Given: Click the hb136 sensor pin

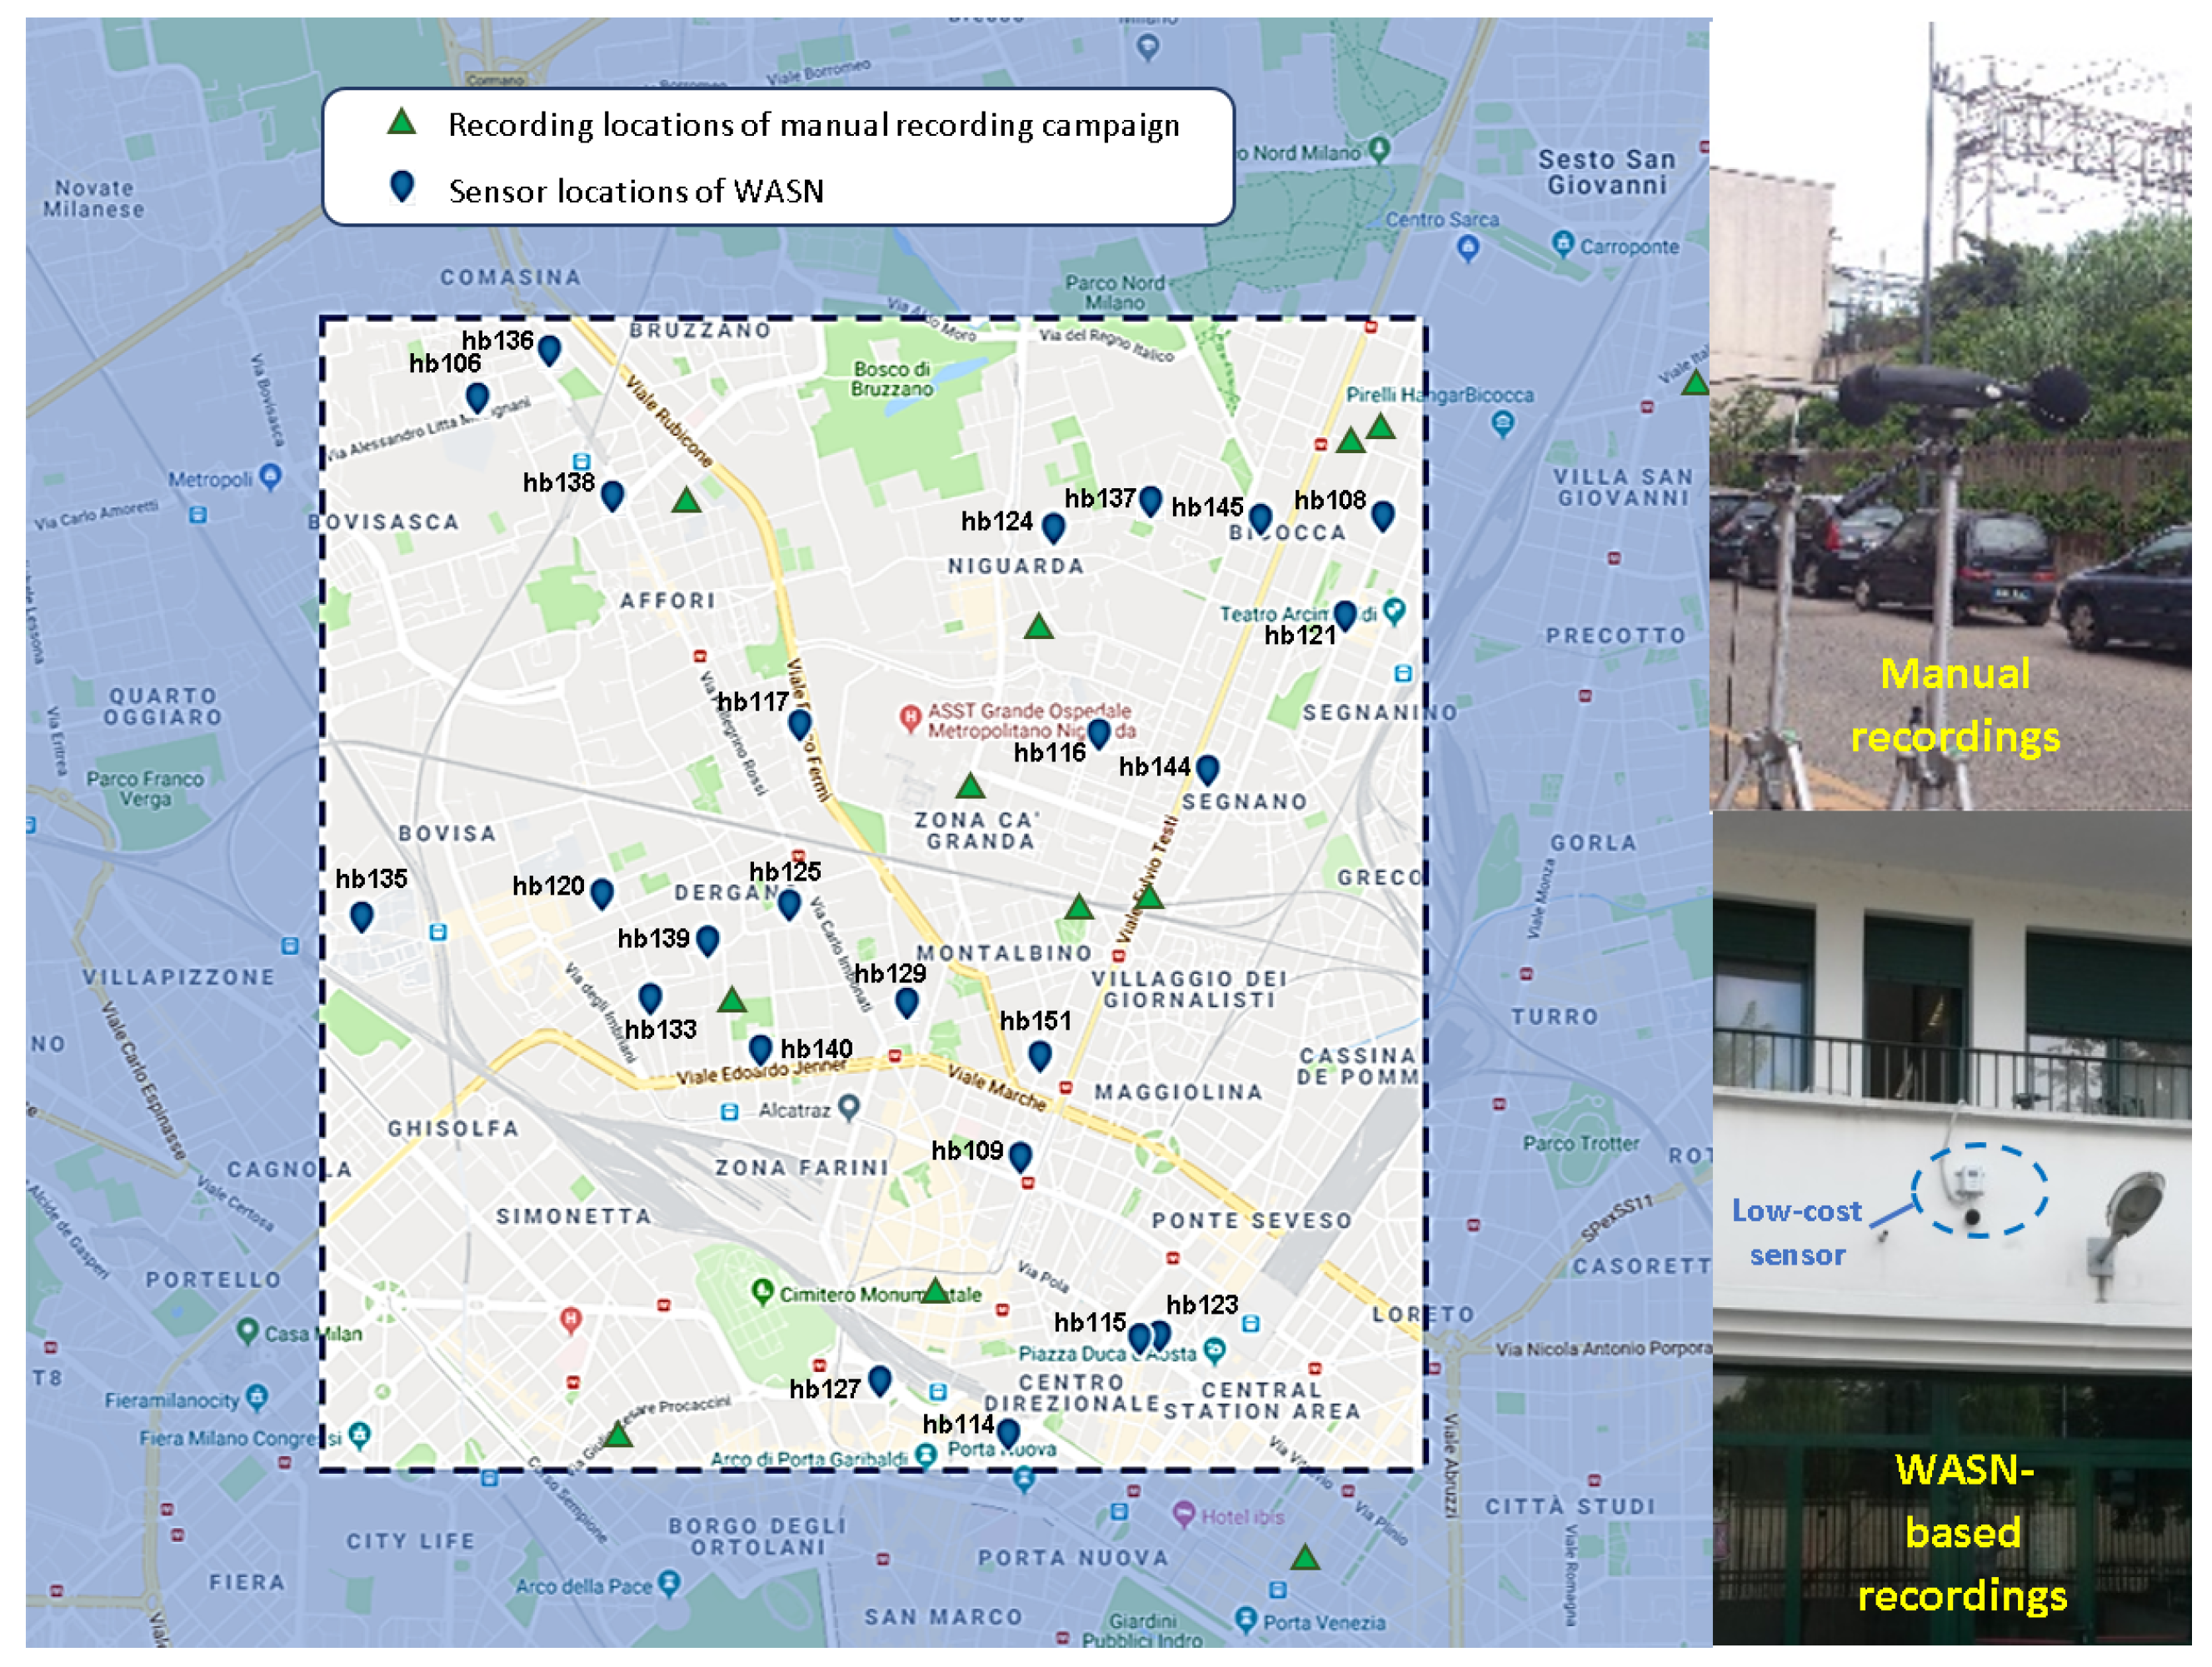Looking at the screenshot, I should pos(549,349).
